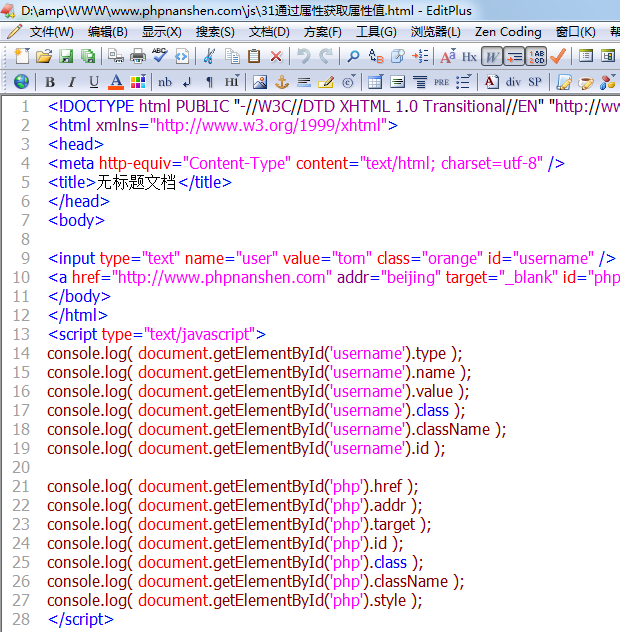View in browser globe icon
This screenshot has width=620, height=632.
(21, 82)
